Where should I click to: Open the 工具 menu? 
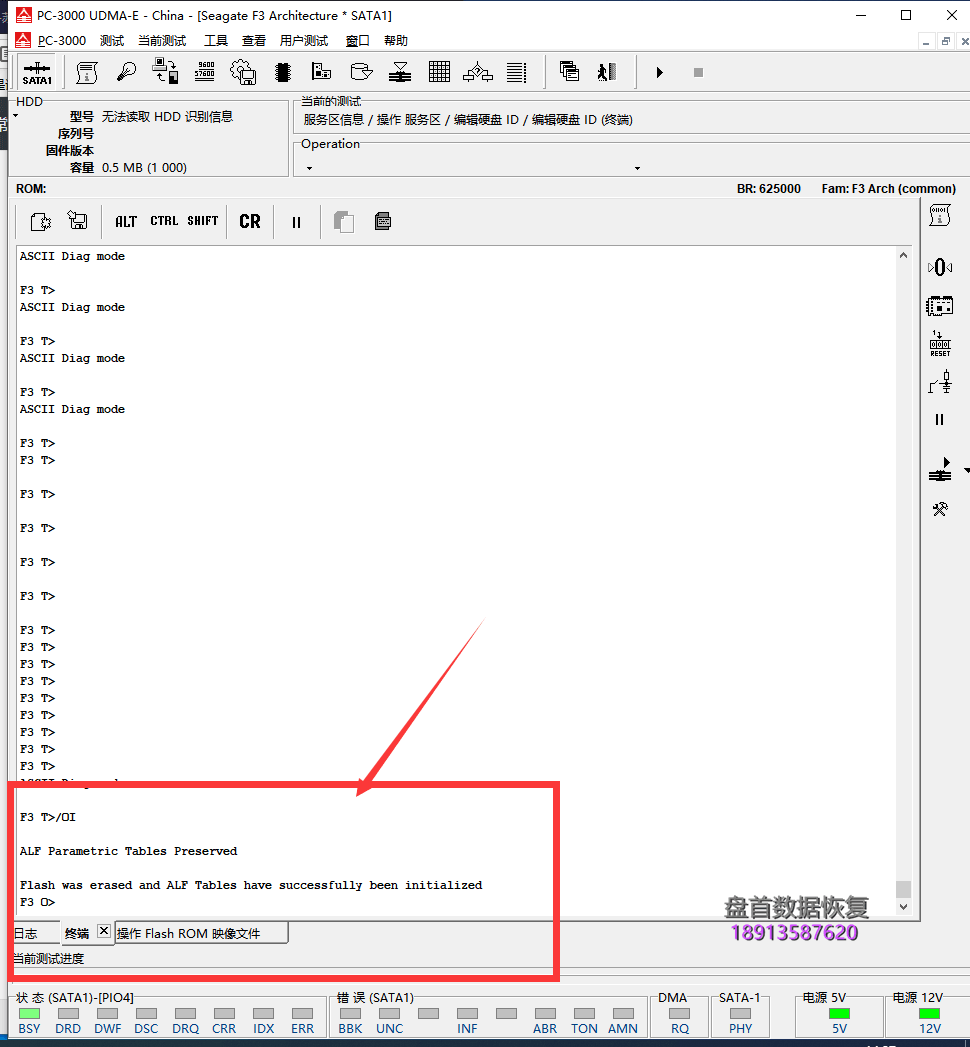[216, 41]
